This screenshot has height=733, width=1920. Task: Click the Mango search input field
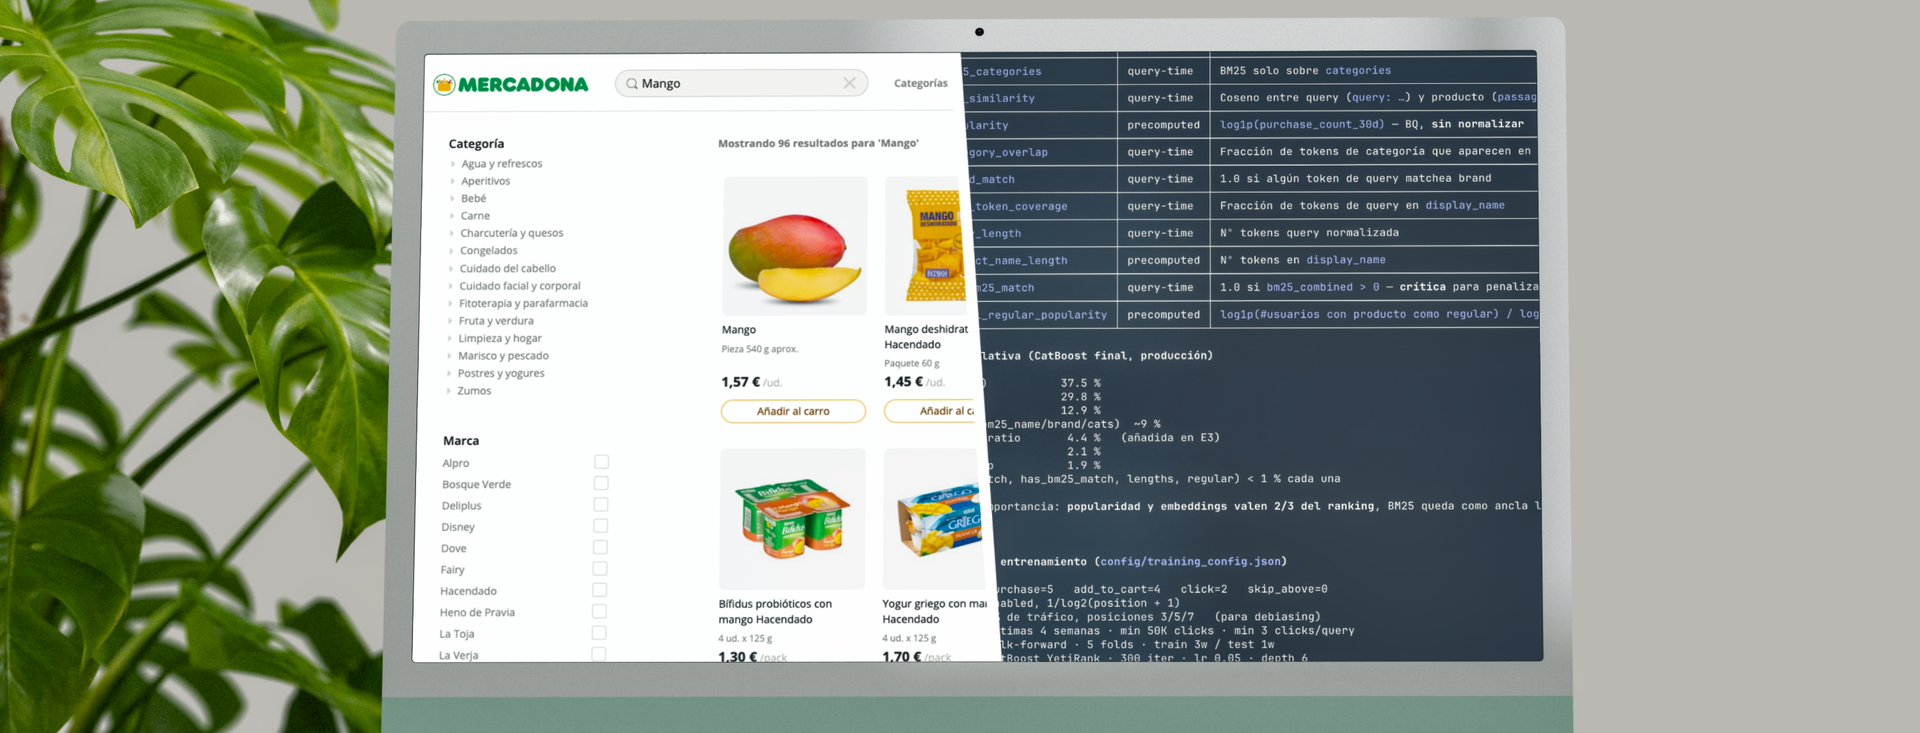(x=740, y=83)
